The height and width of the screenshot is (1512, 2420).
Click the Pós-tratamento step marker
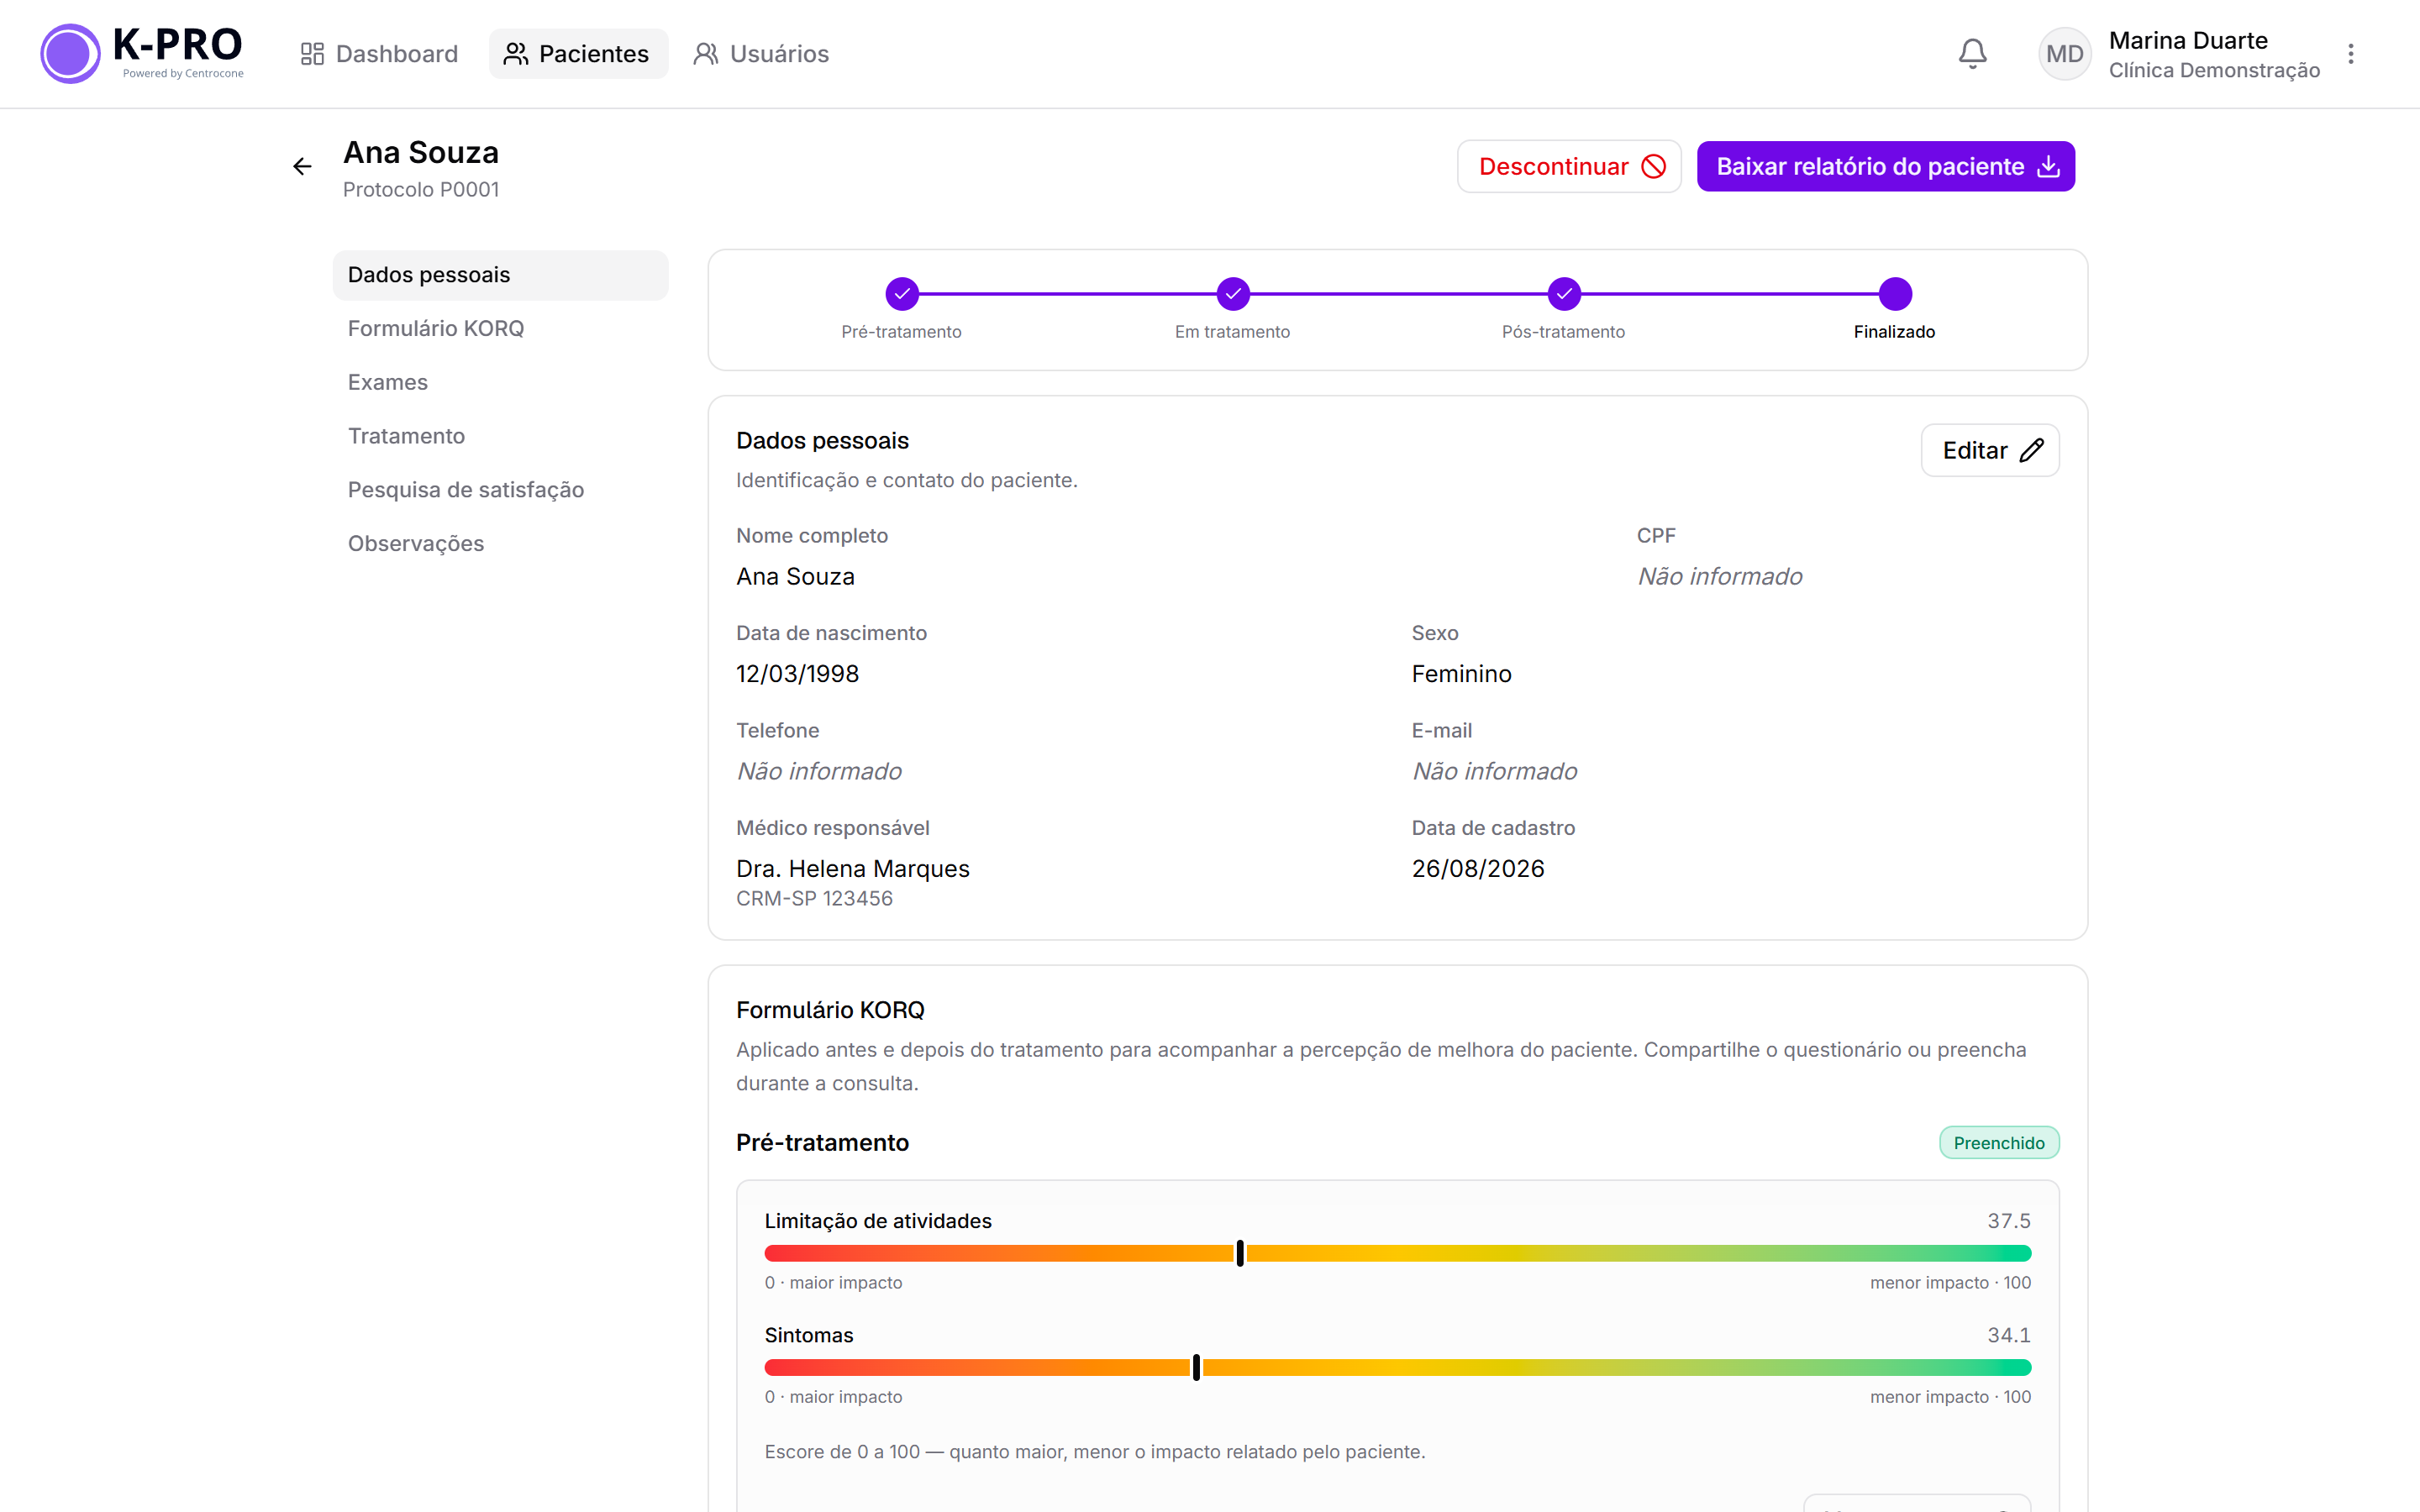tap(1564, 294)
